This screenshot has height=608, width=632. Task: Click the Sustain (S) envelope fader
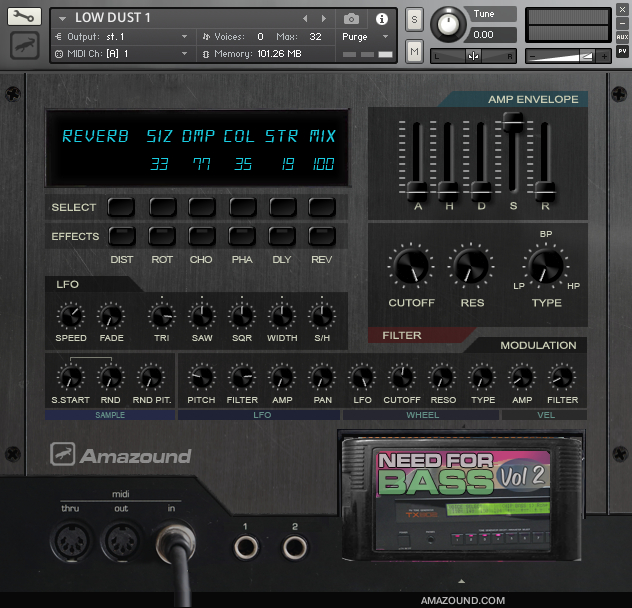click(513, 122)
